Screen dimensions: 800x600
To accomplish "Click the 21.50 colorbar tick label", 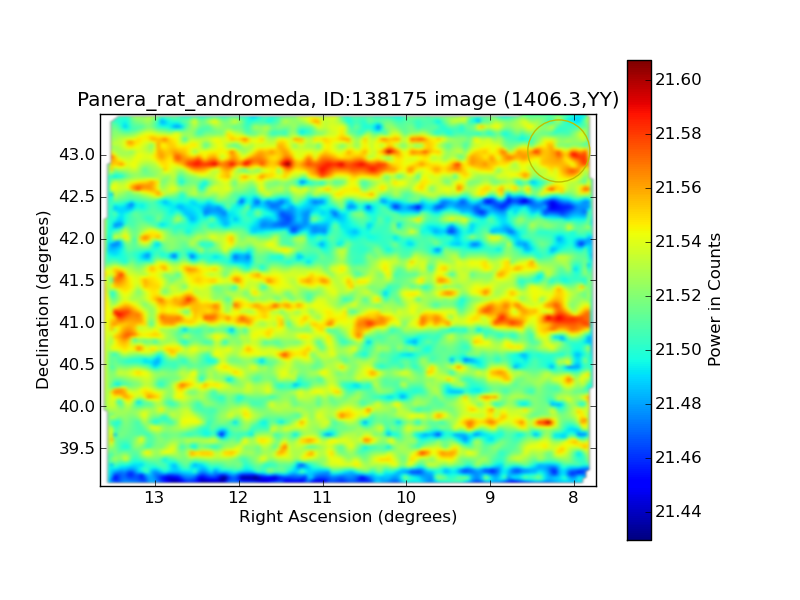I will [x=678, y=349].
